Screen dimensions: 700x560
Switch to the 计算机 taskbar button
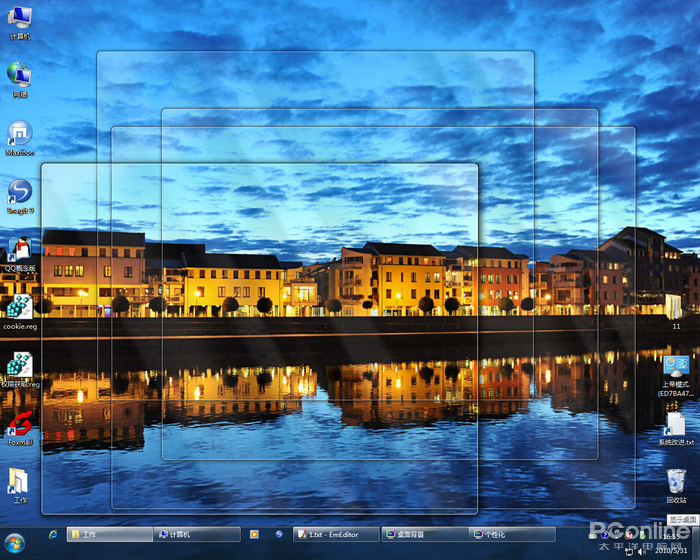click(x=197, y=535)
